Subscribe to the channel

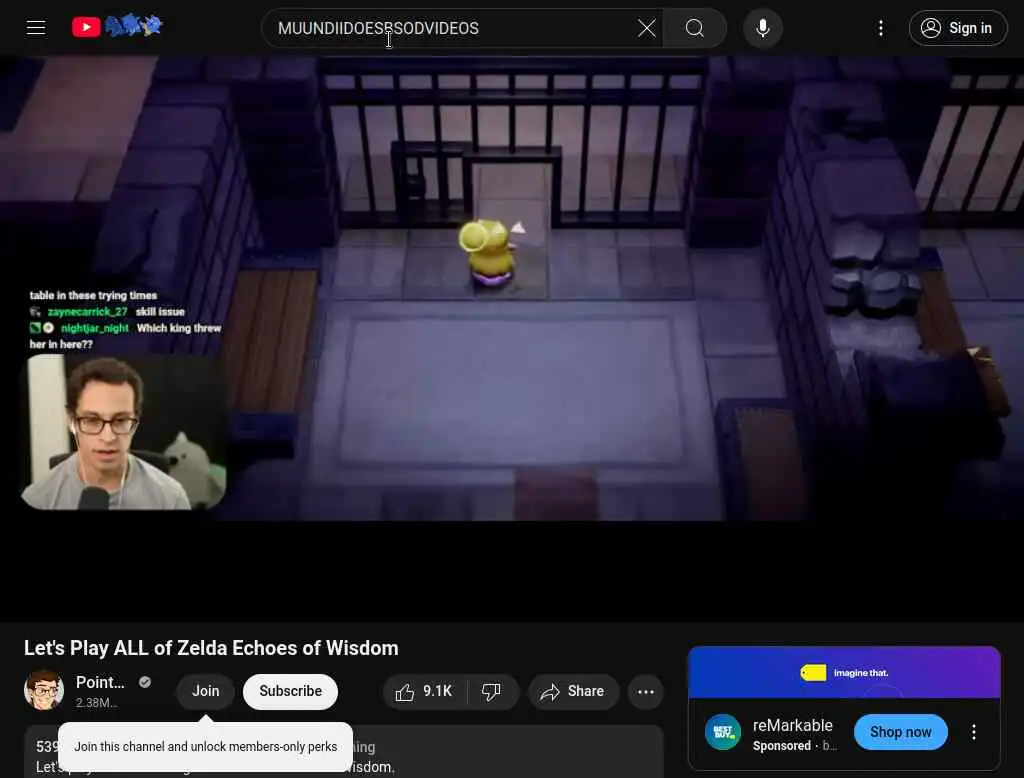(x=291, y=691)
